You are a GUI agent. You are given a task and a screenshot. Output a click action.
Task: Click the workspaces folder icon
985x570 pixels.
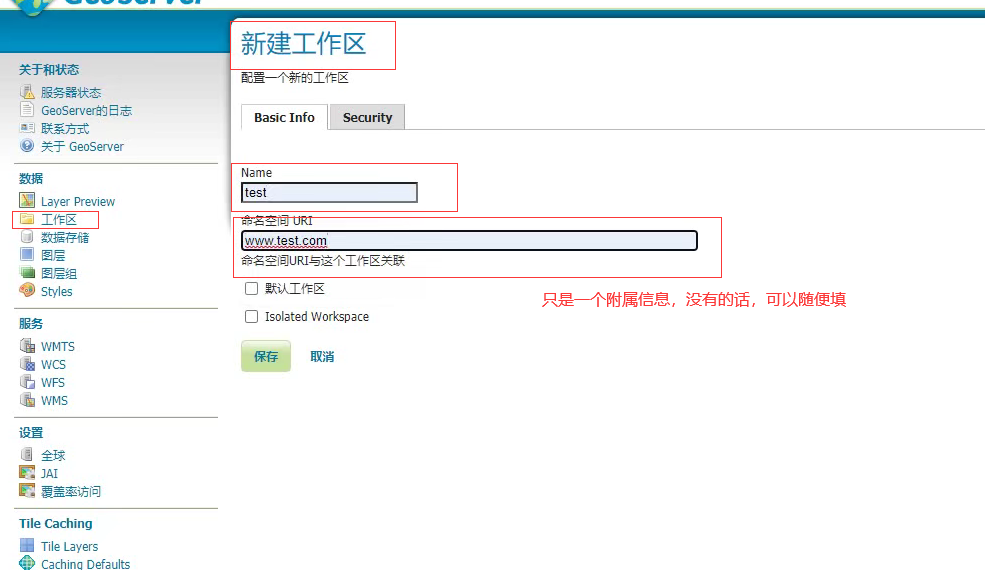[x=27, y=219]
